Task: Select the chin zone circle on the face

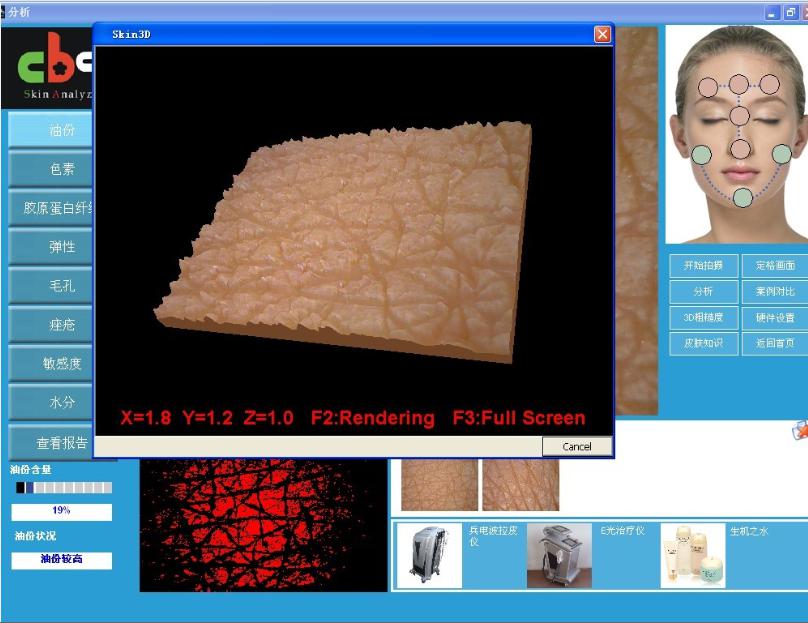Action: (x=742, y=197)
